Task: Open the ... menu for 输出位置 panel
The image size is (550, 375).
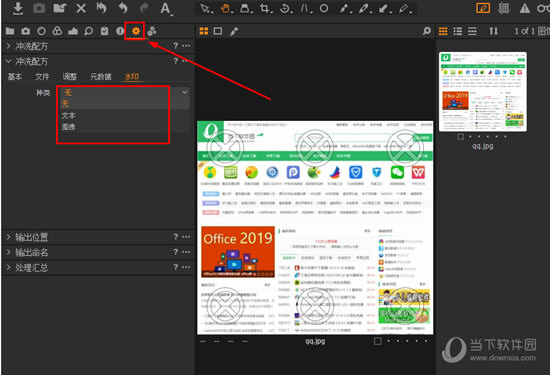Action: coord(186,237)
